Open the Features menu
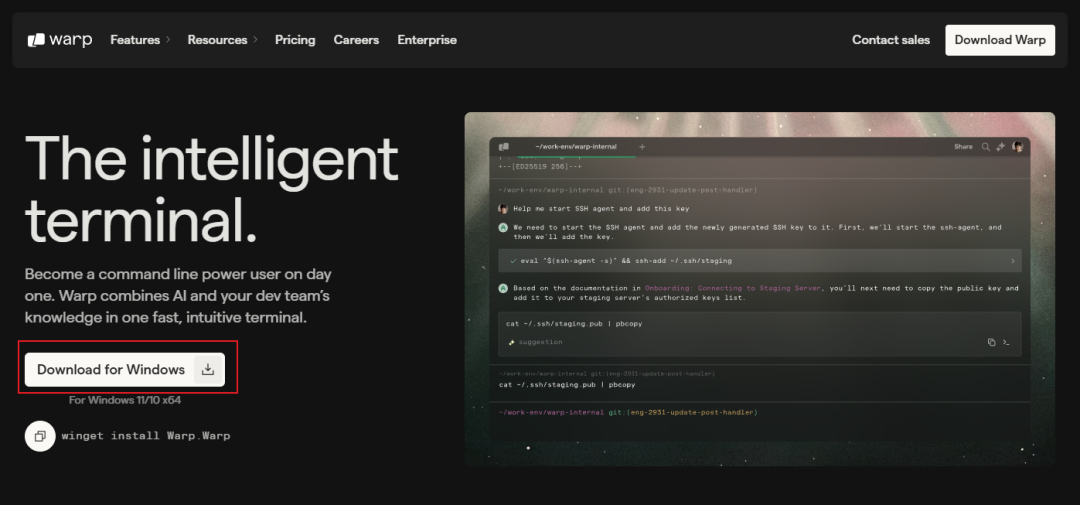This screenshot has width=1080, height=505. click(x=135, y=40)
